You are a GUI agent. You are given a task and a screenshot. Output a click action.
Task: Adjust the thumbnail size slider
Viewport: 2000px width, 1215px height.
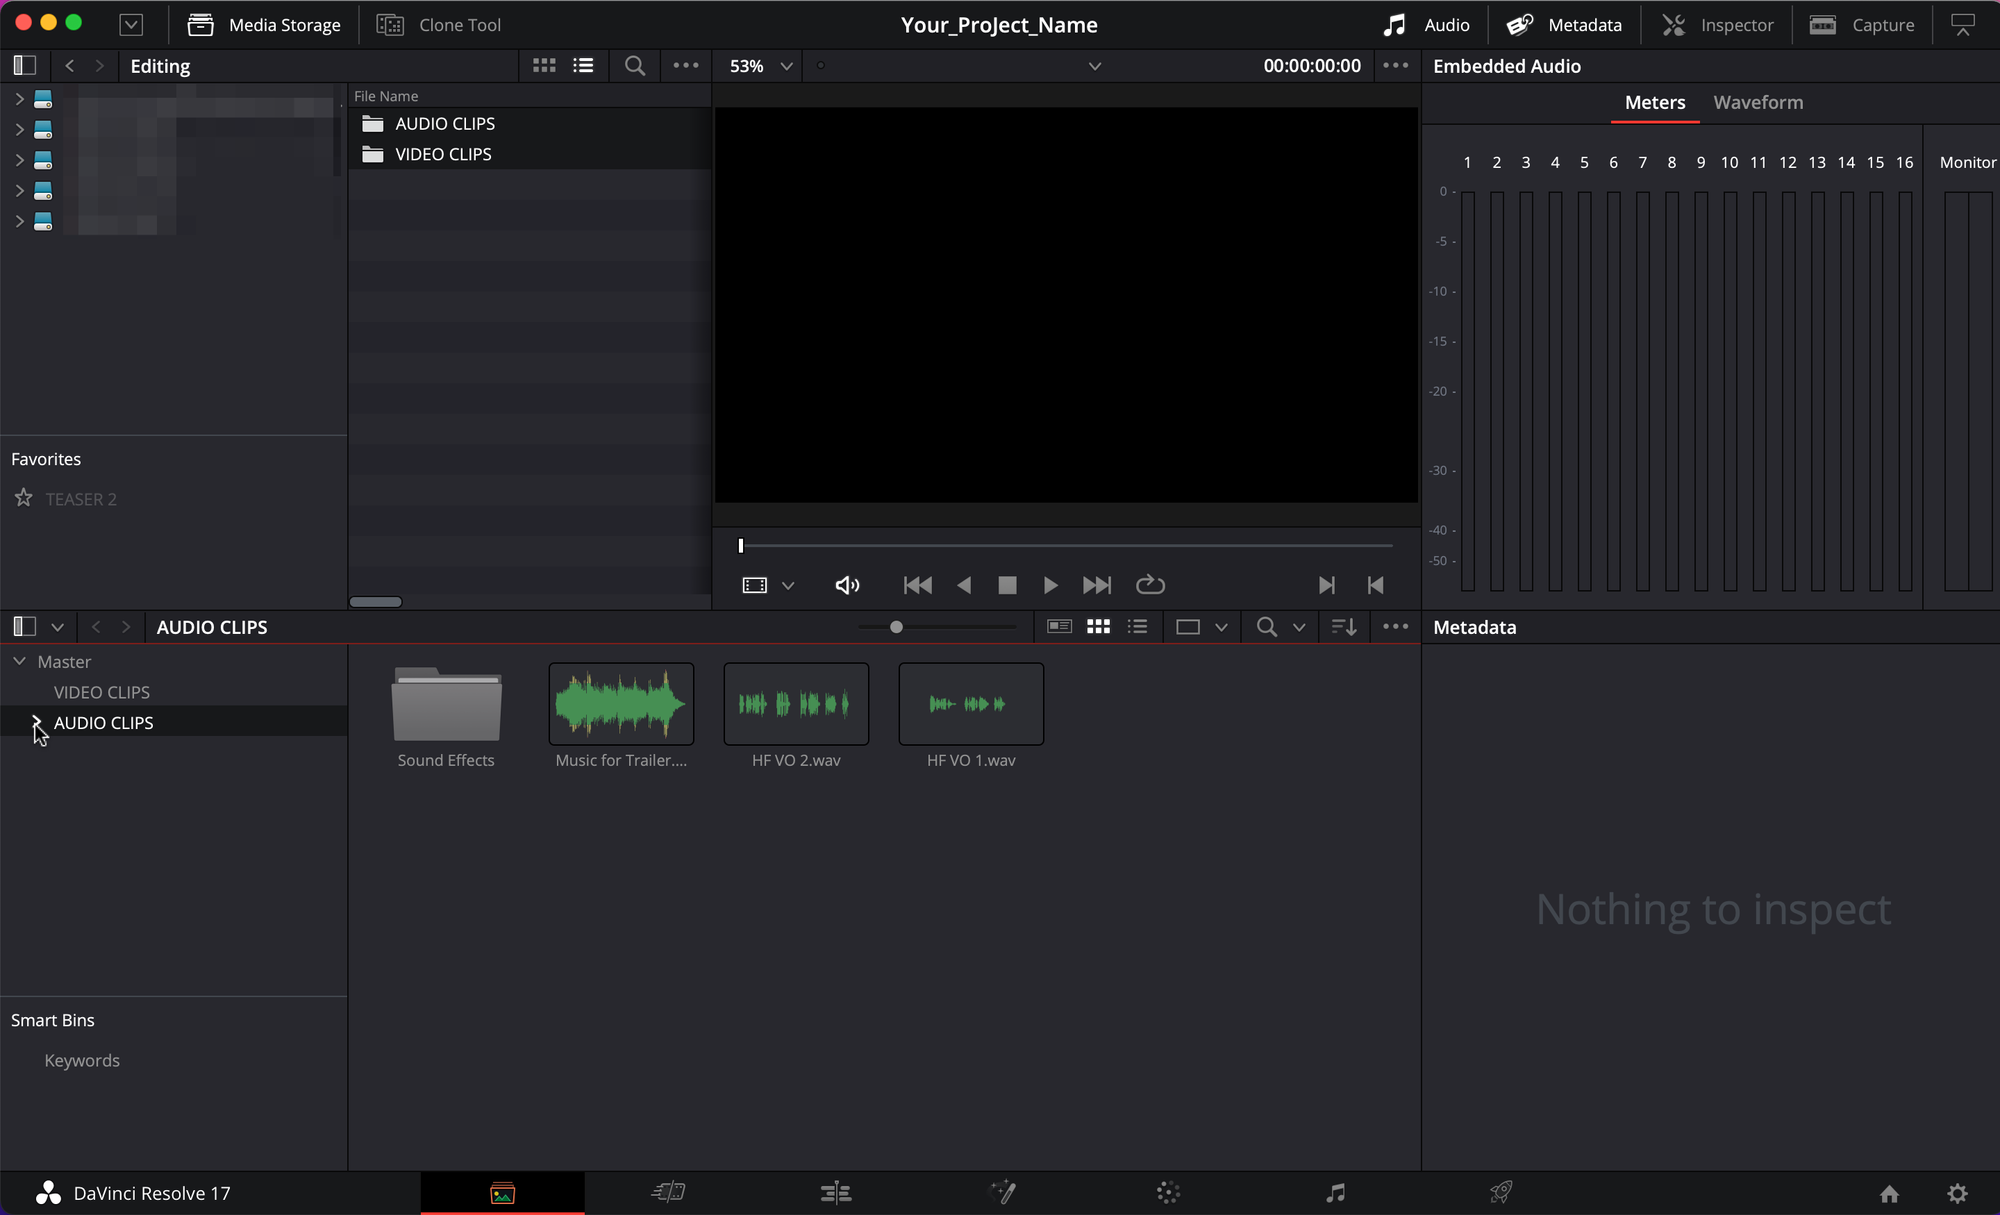896,627
